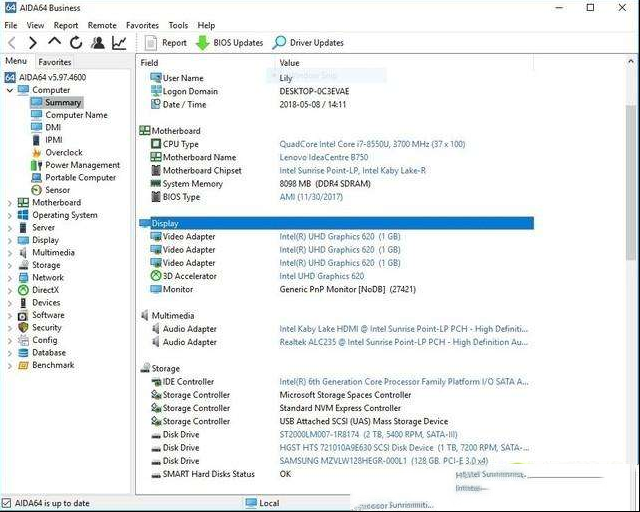Click the Portable Computer laptop icon
640x512 pixels.
pos(37,178)
